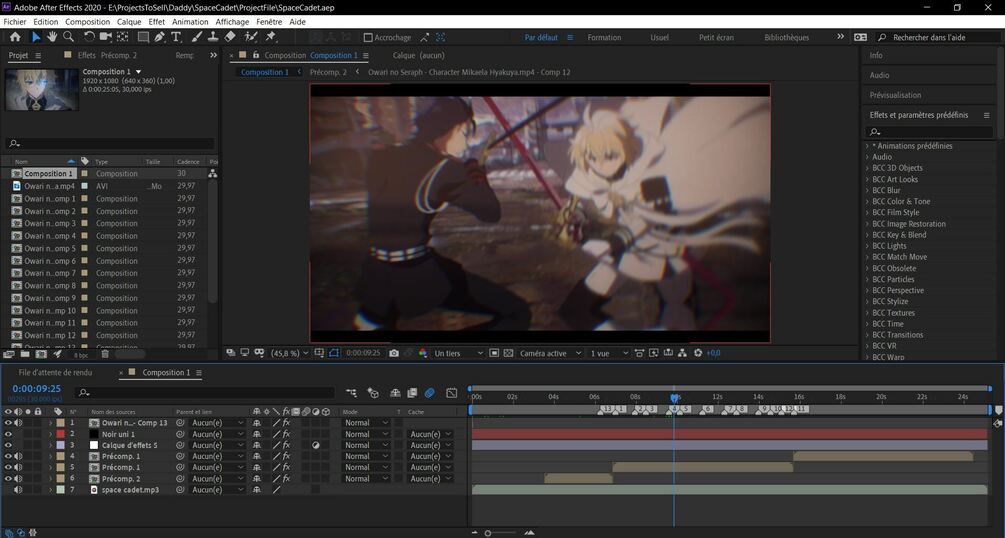Open the channel and color management icon

pyautogui.click(x=422, y=353)
